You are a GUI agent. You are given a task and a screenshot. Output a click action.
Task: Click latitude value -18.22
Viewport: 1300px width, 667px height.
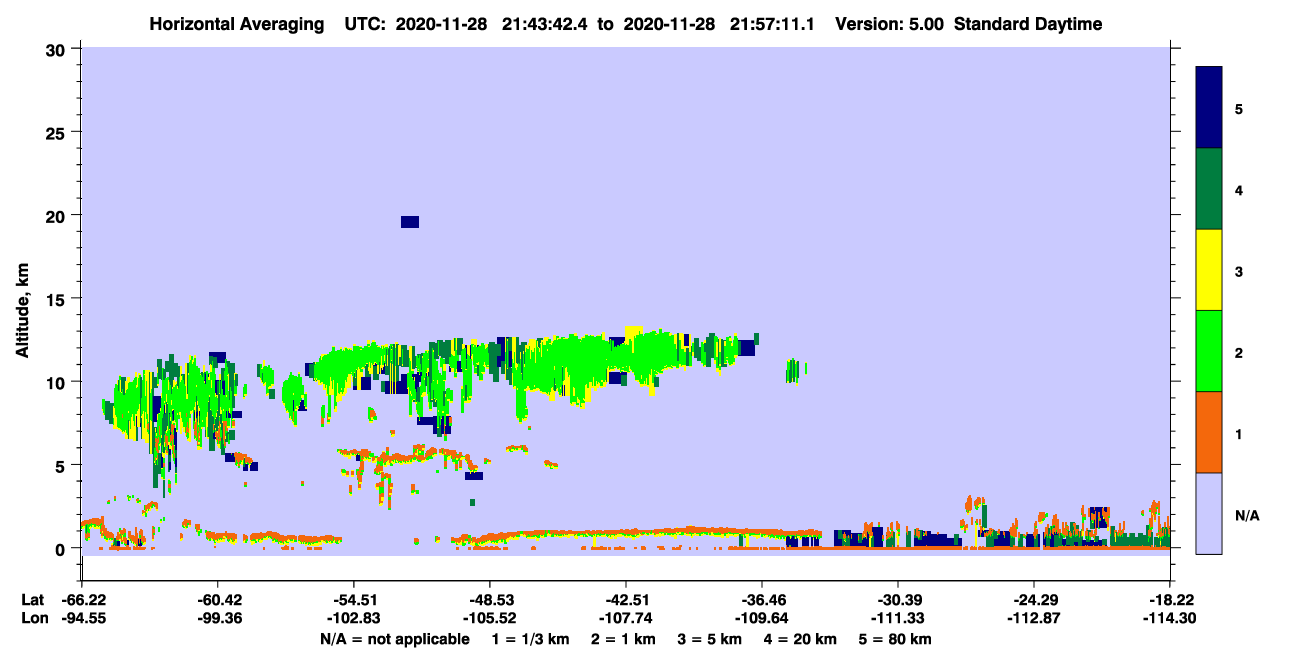1170,600
